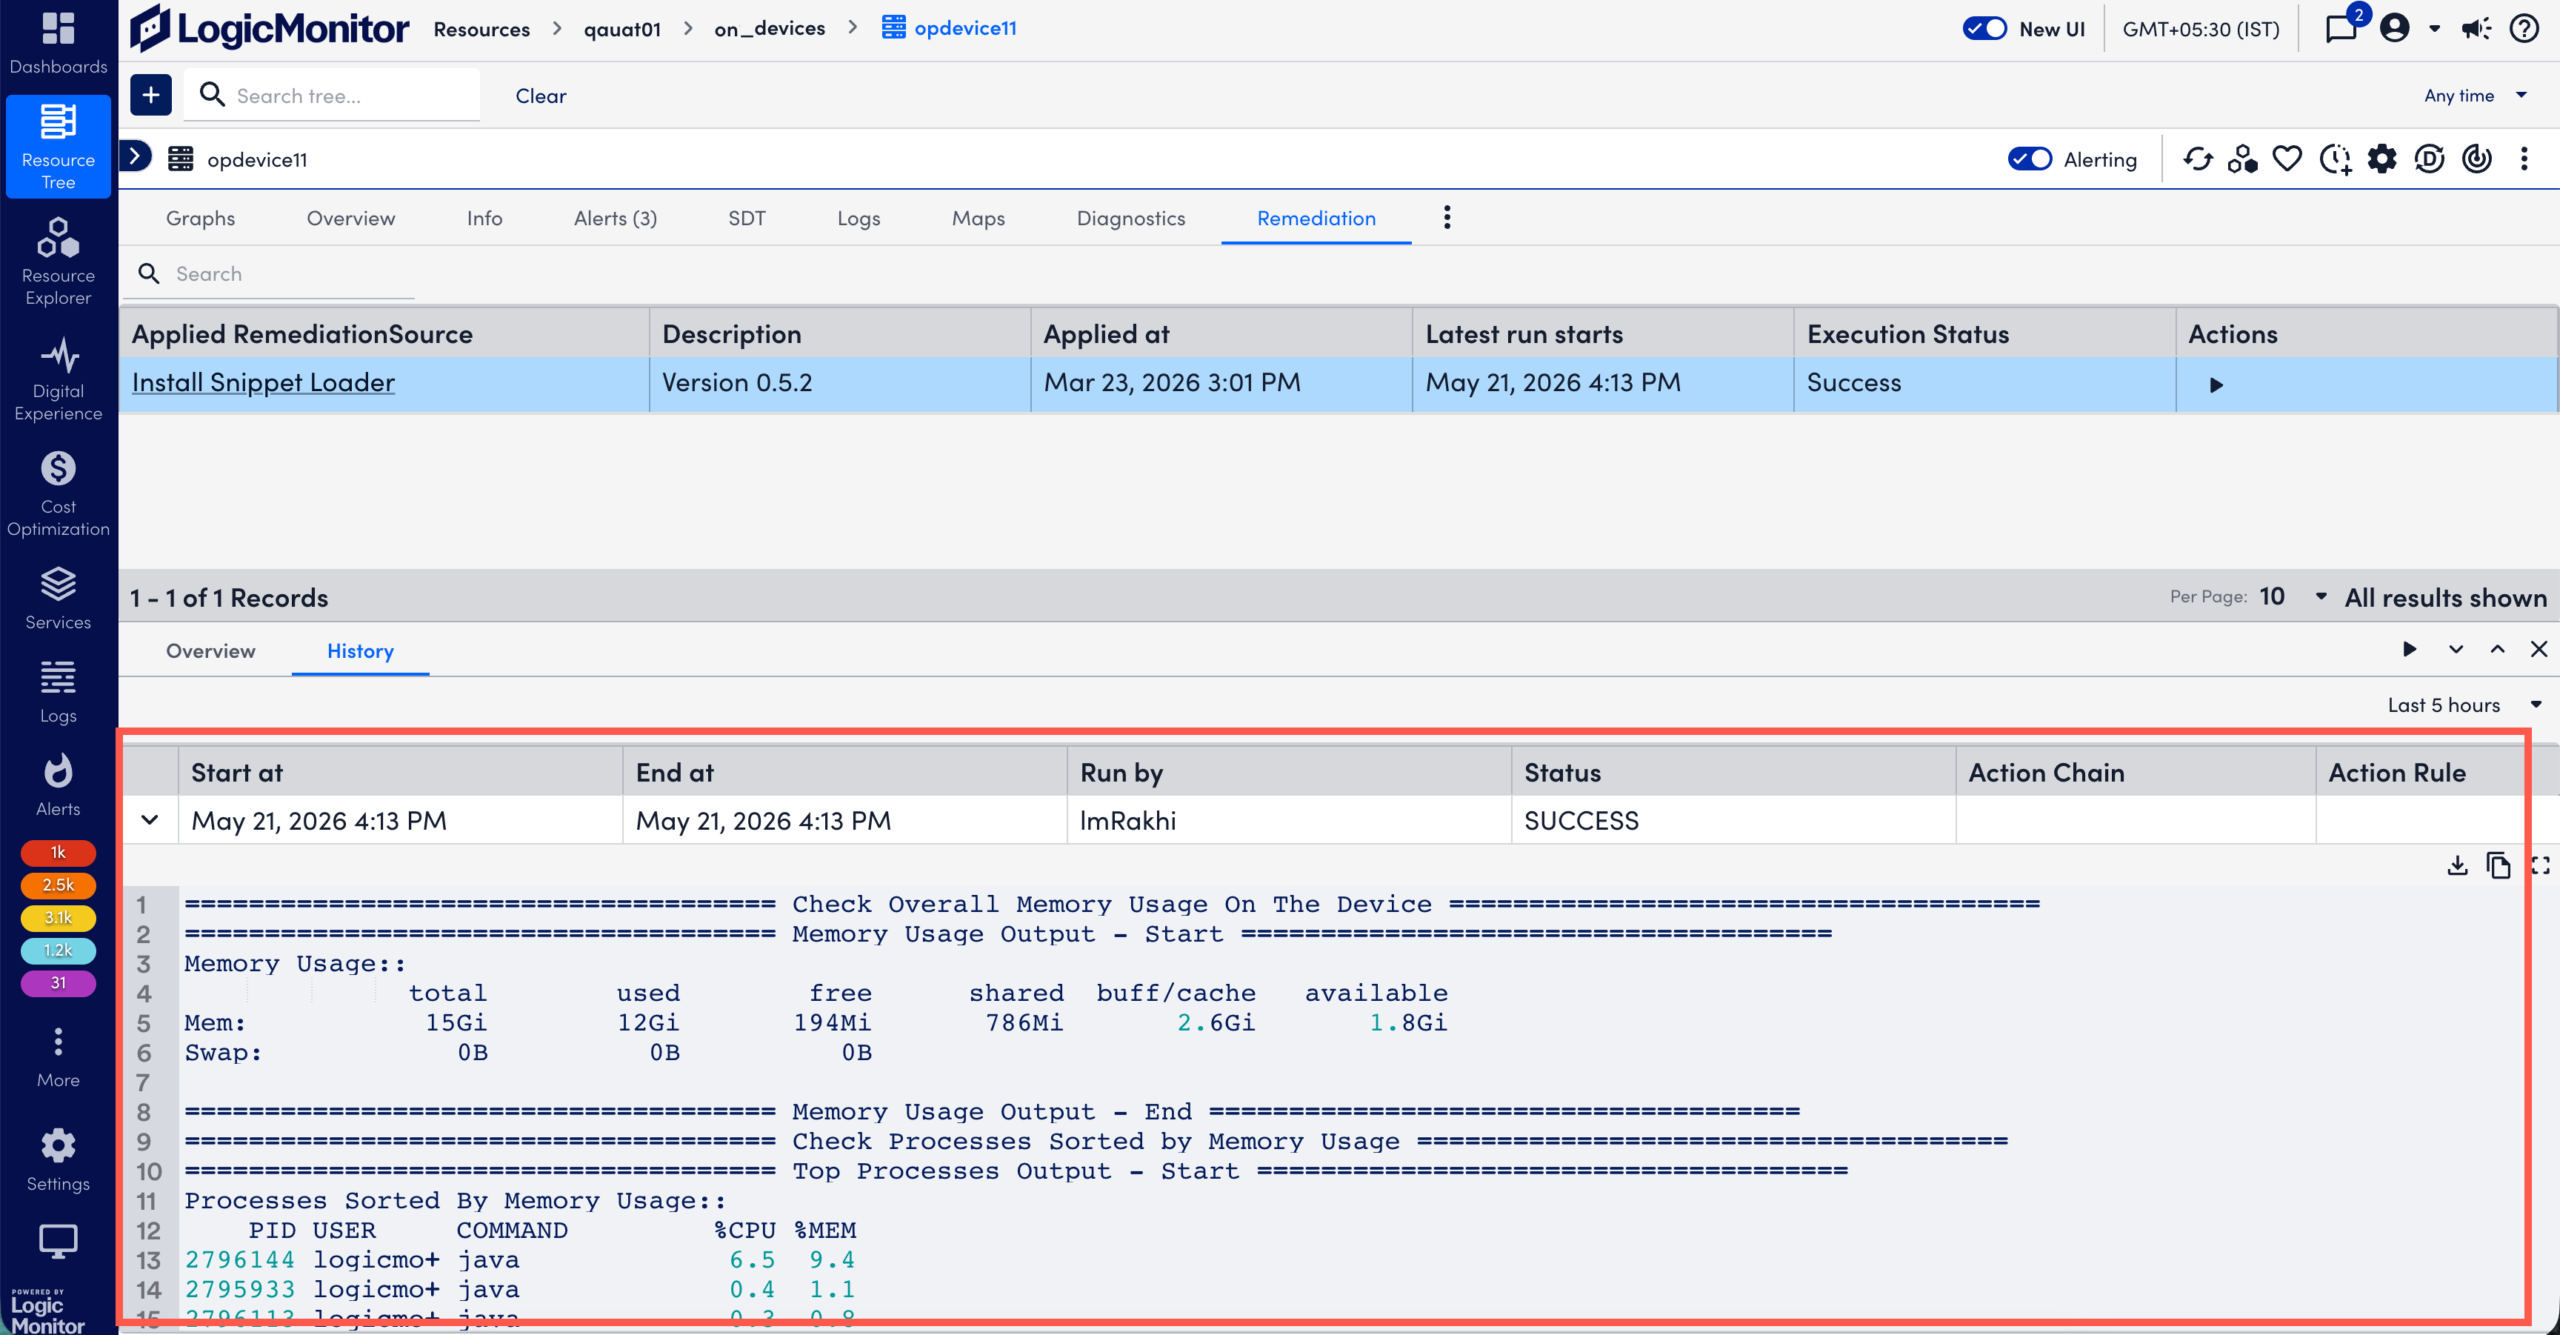The height and width of the screenshot is (1335, 2560).
Task: Click the Clear link
Action: tap(541, 96)
